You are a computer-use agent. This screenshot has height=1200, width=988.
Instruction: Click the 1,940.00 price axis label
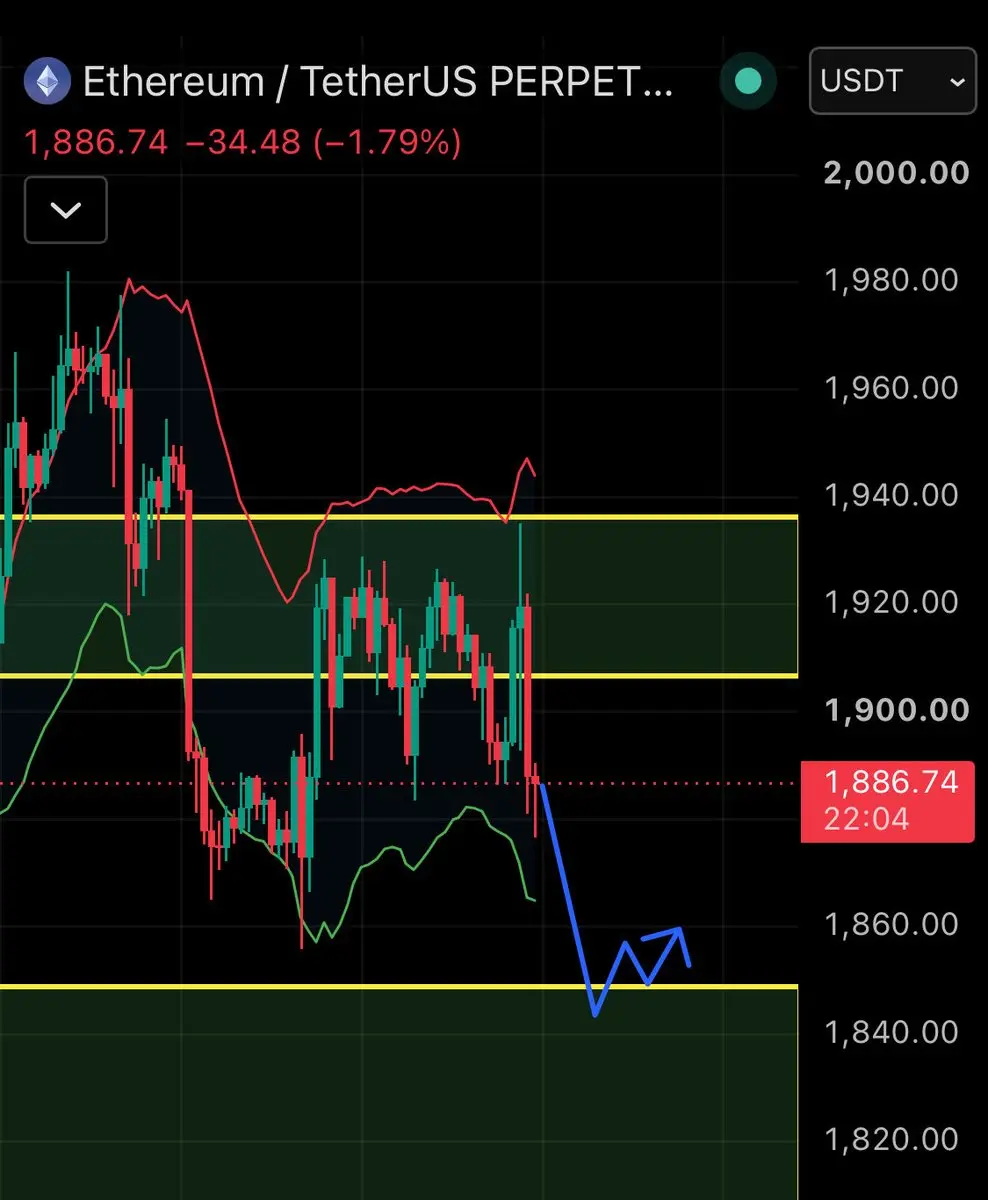click(891, 495)
